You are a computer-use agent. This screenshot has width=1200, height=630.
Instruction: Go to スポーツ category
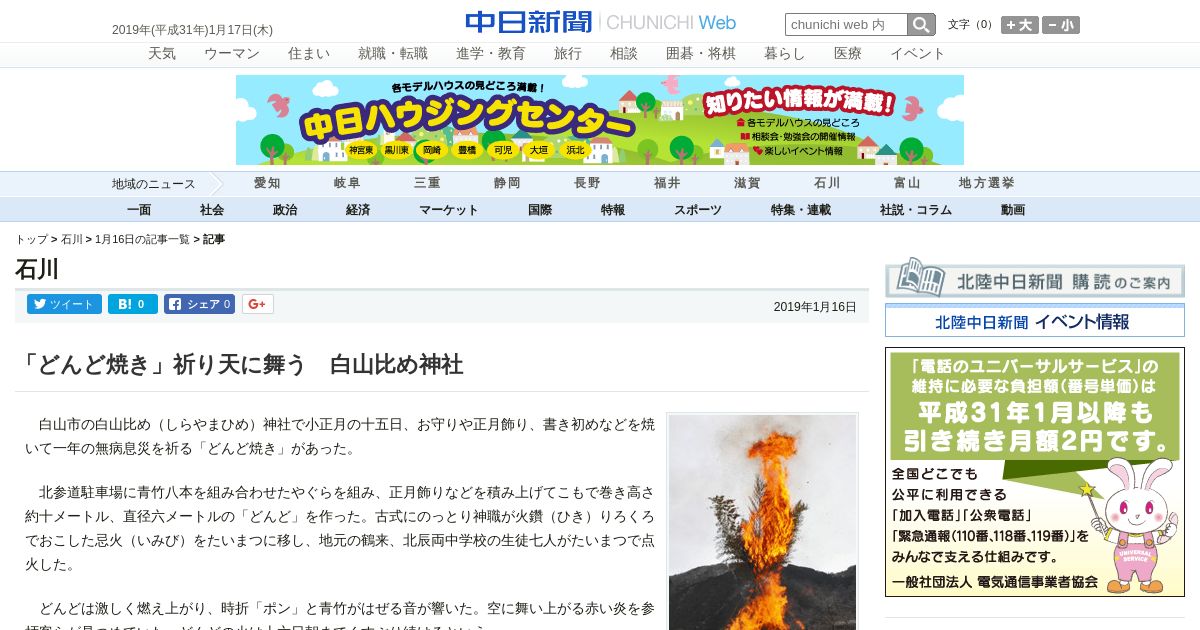pos(698,210)
